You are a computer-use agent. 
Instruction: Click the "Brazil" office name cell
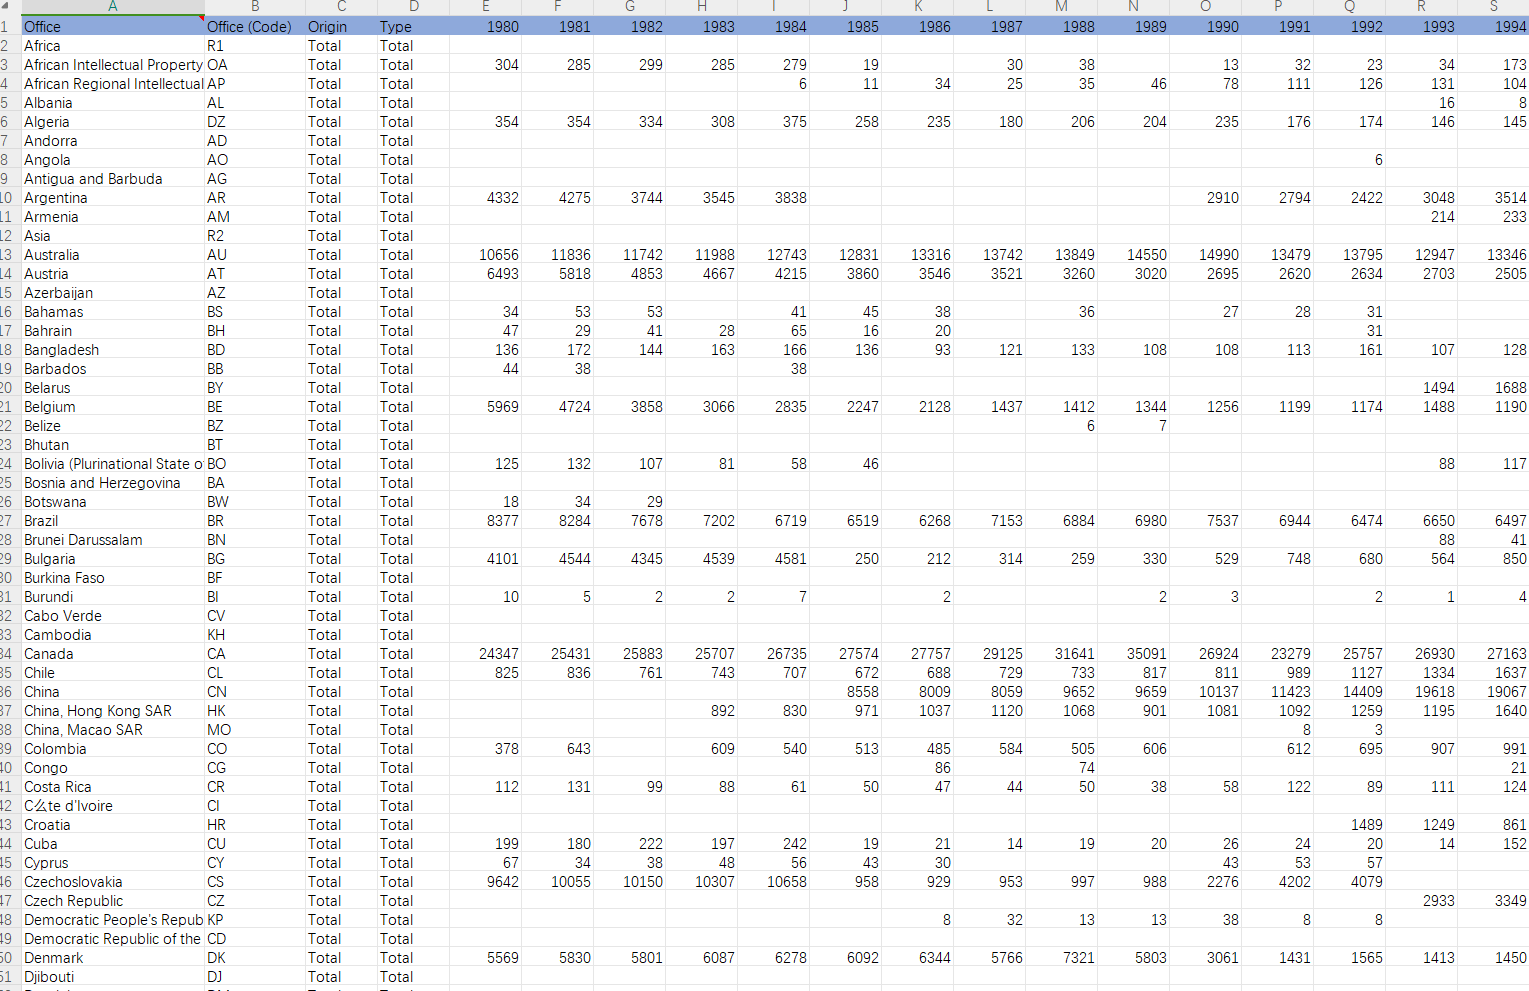113,521
